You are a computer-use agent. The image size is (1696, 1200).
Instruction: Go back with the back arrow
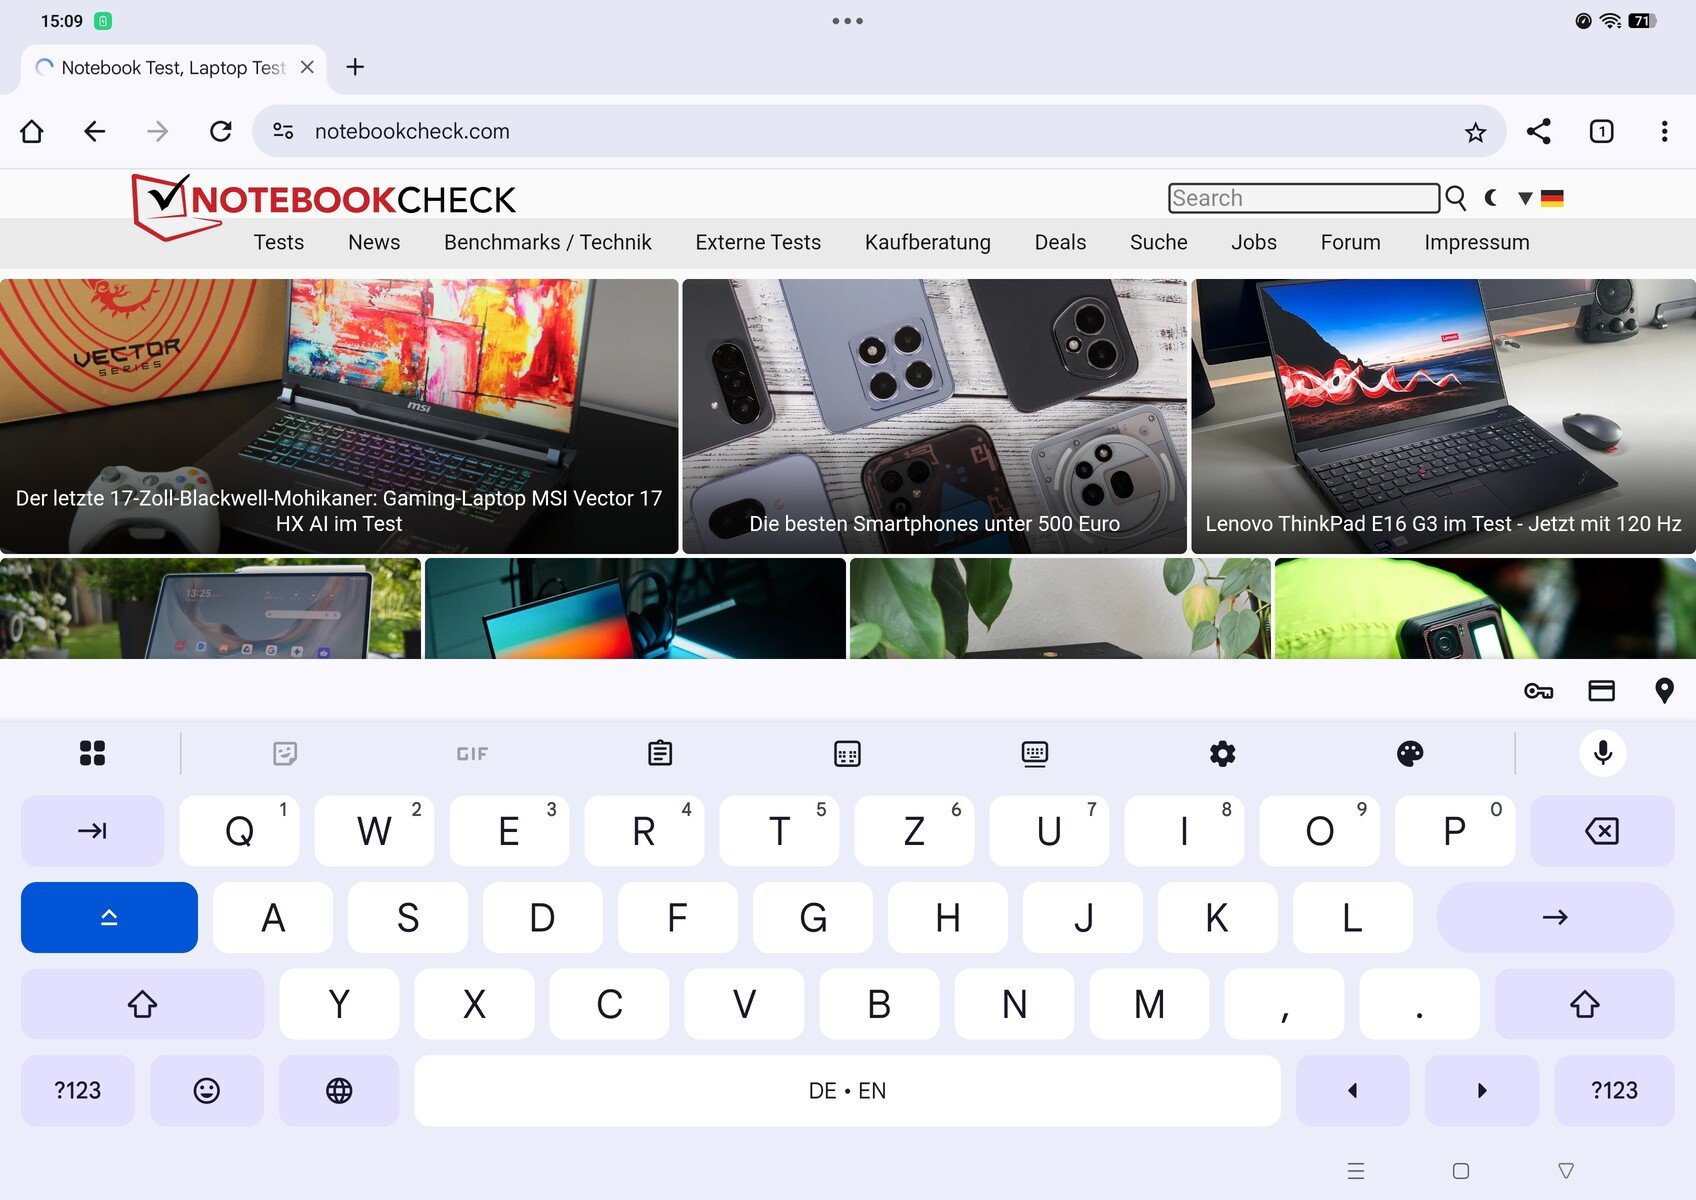pyautogui.click(x=95, y=131)
